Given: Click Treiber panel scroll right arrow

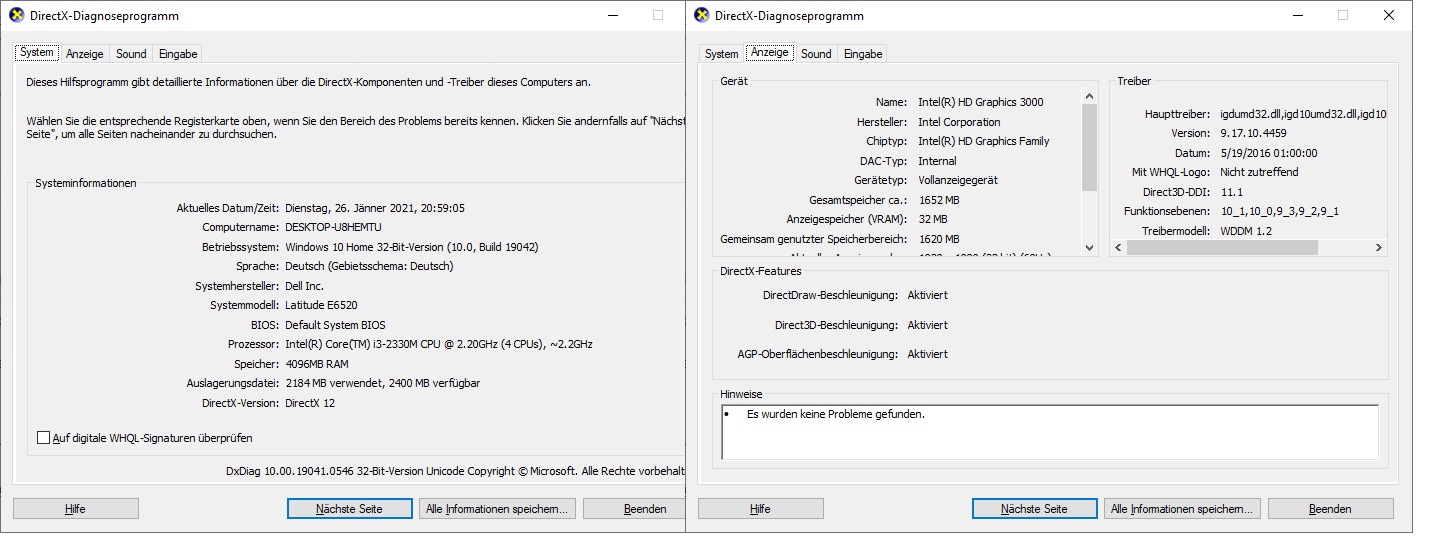Looking at the screenshot, I should [1378, 247].
